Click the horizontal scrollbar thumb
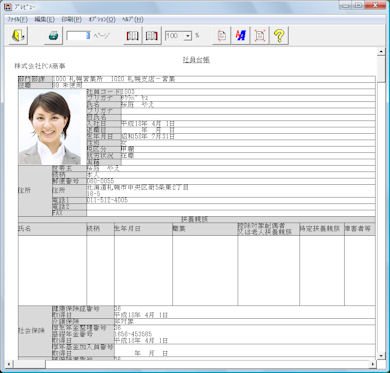Image resolution: width=390 pixels, height=373 pixels. coord(29,364)
